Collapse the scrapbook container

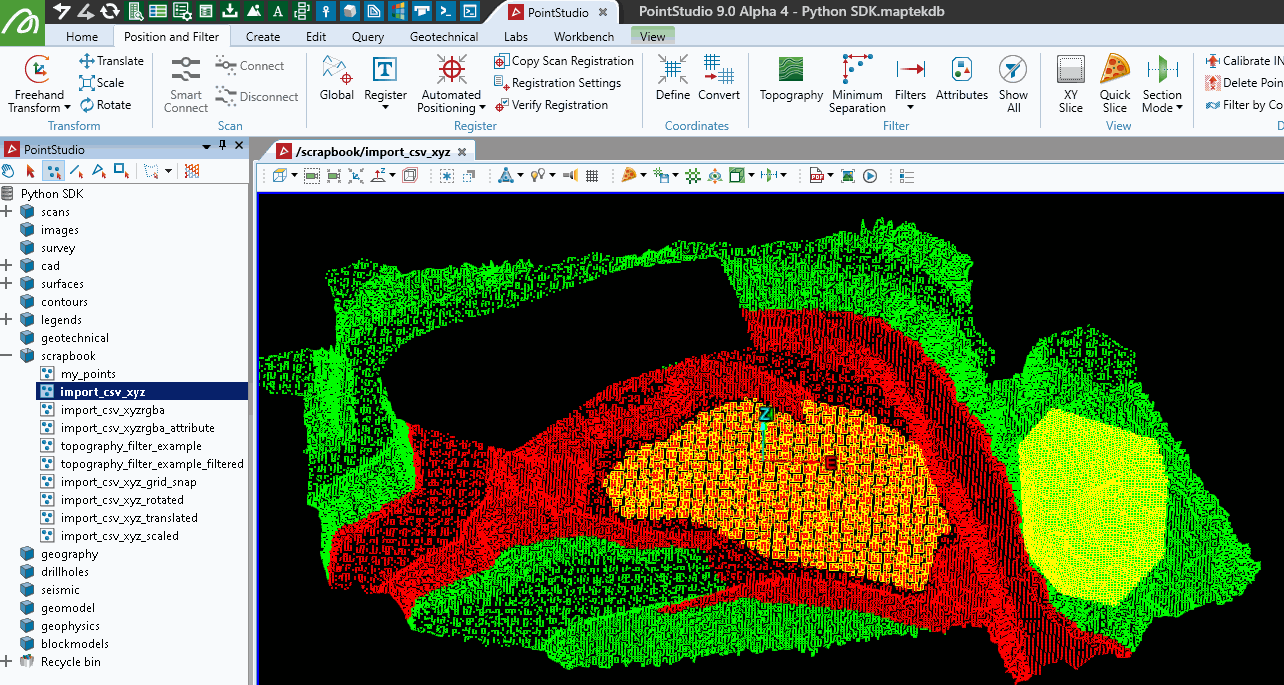pyautogui.click(x=7, y=356)
